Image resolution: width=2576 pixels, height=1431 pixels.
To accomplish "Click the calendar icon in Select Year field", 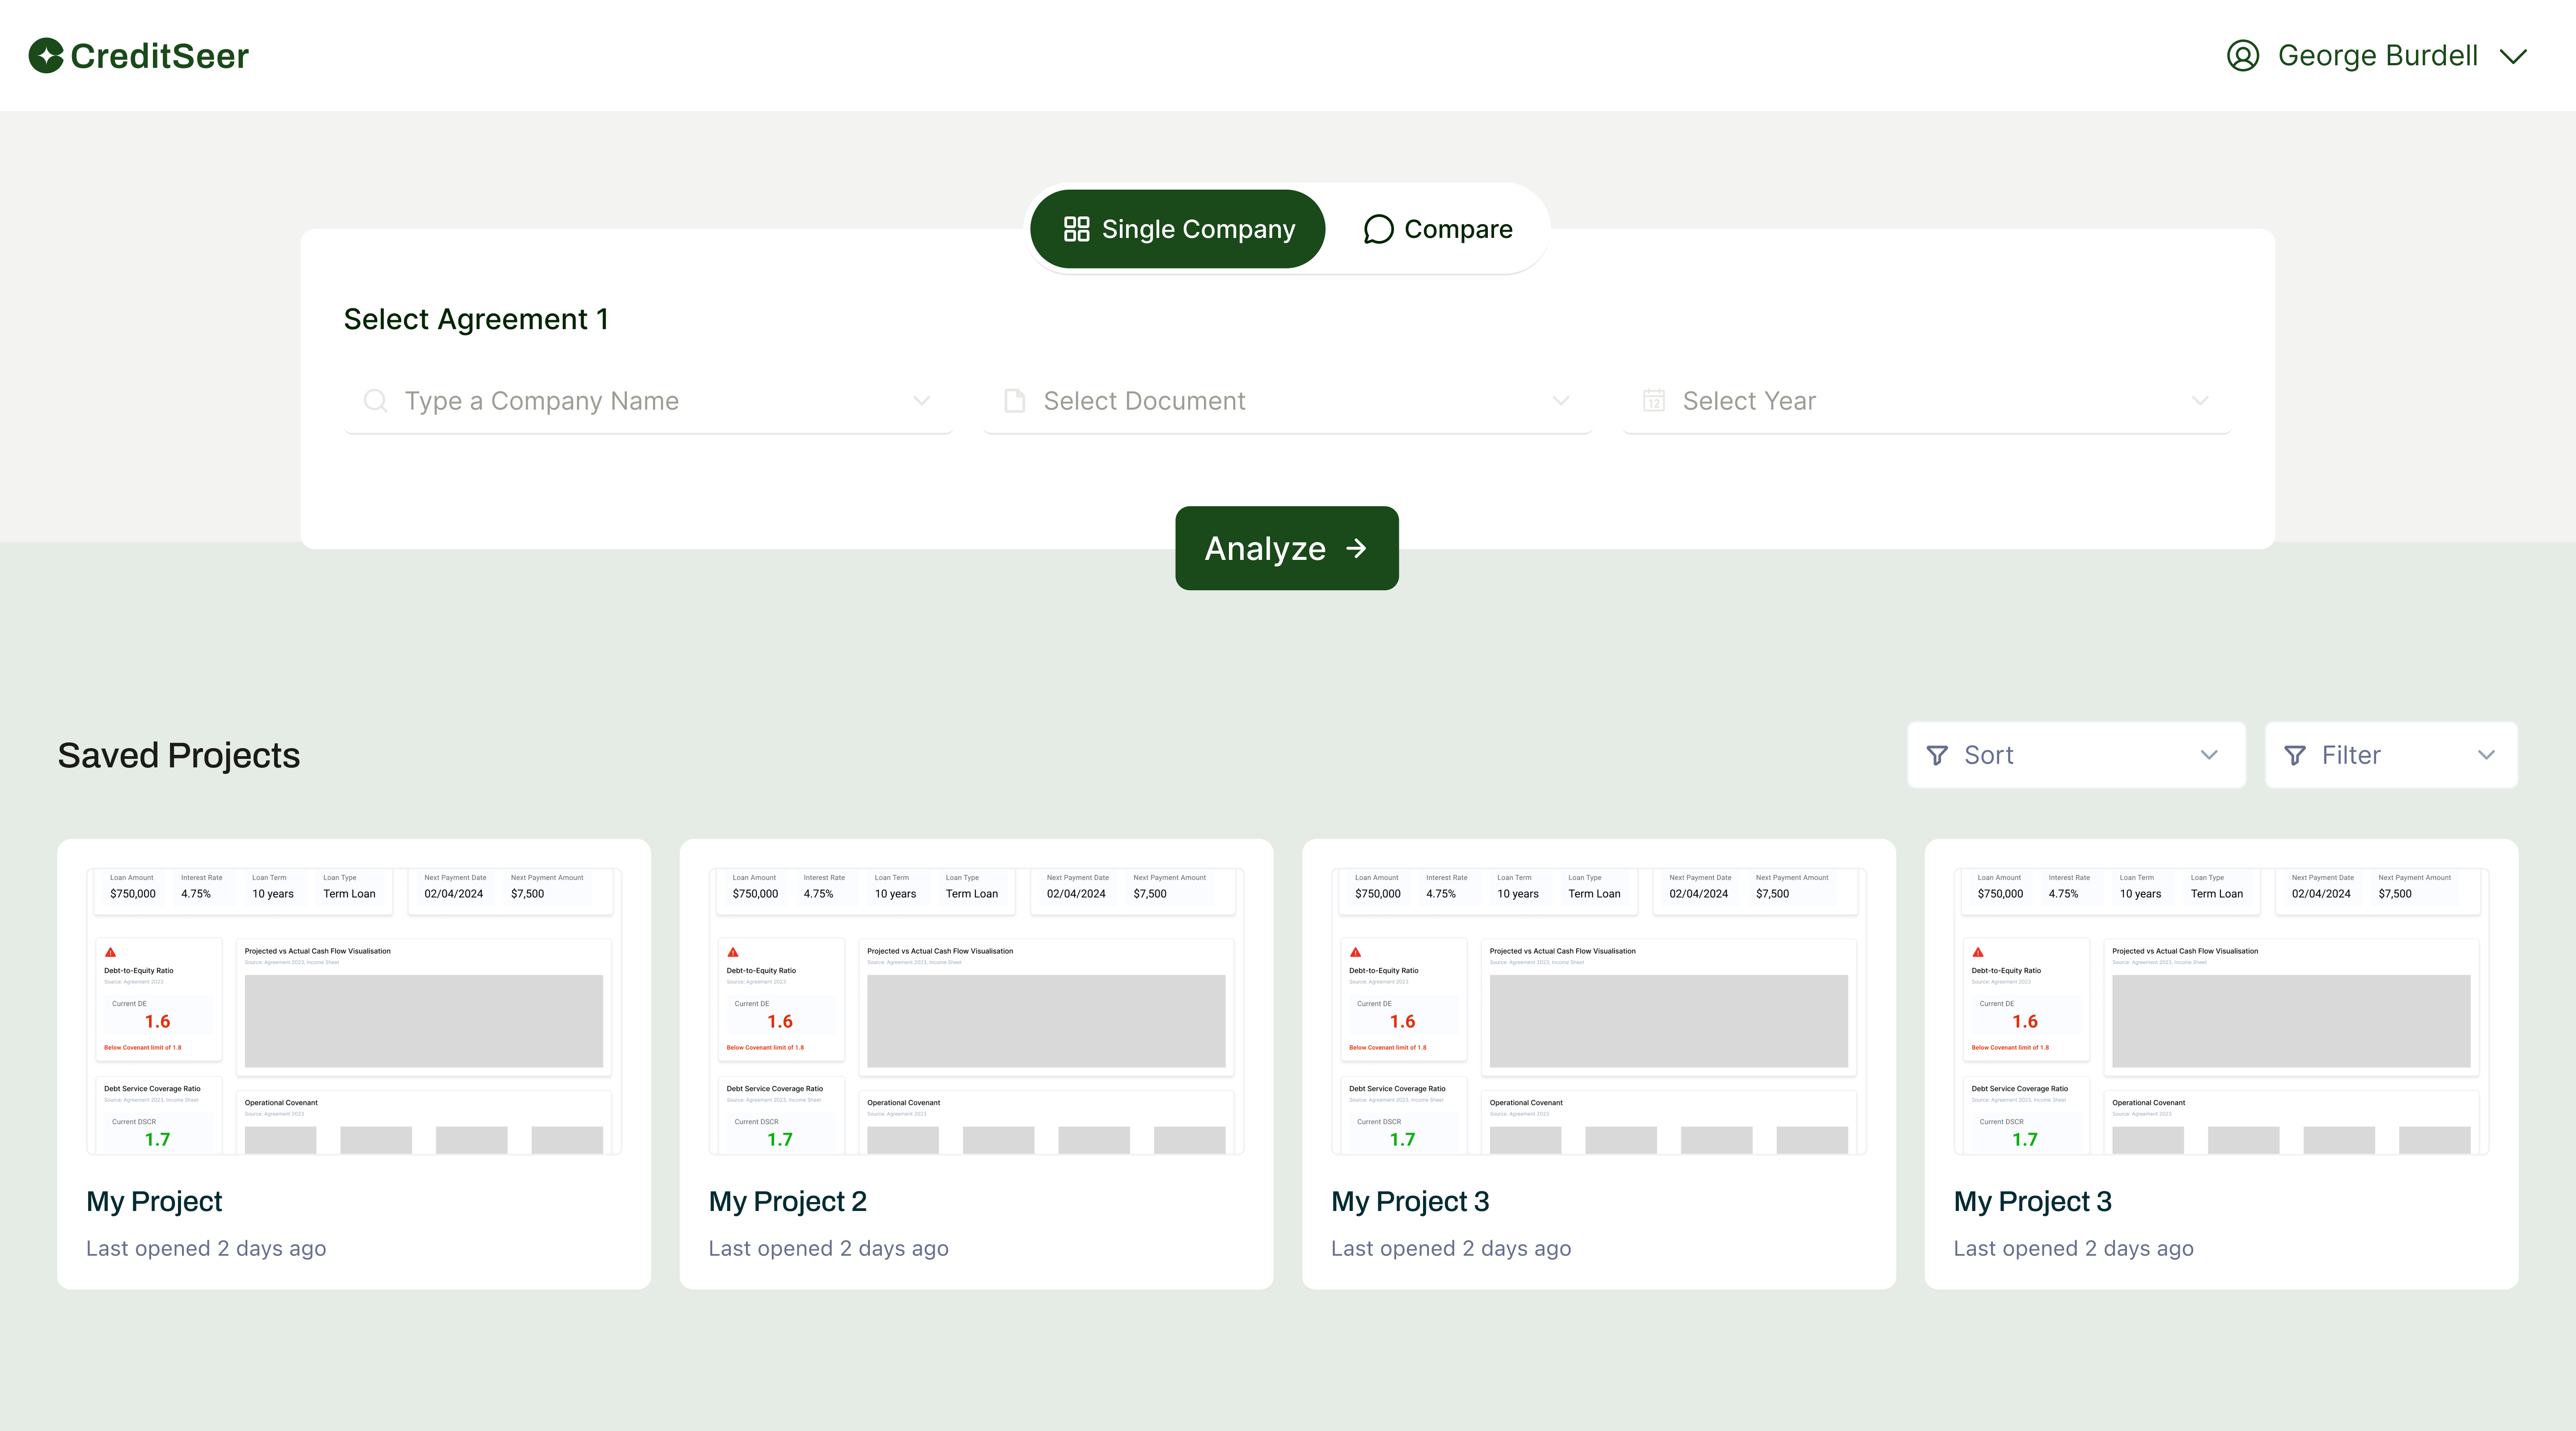I will [x=1654, y=400].
